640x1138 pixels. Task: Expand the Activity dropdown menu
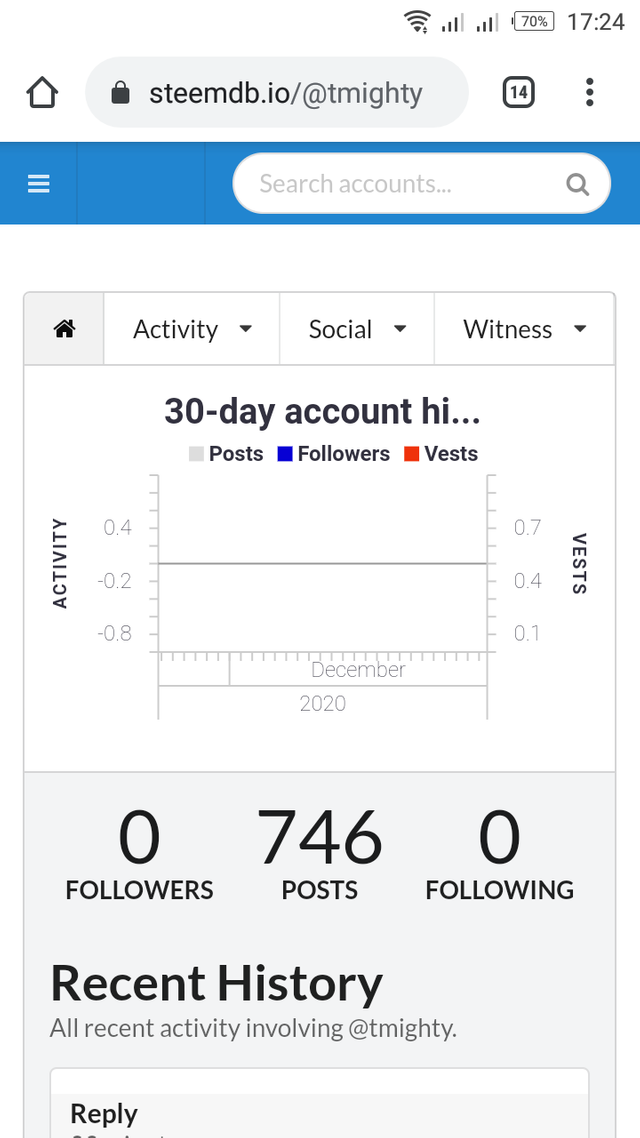tap(192, 329)
